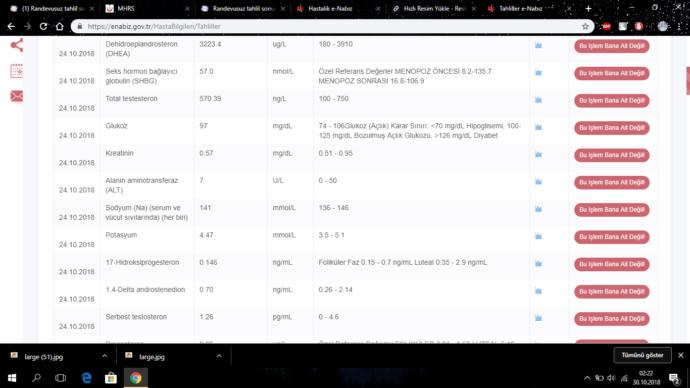Screen dimensions: 690x388
Task: Click the page vertical scrollbar thumb
Action: point(688,81)
